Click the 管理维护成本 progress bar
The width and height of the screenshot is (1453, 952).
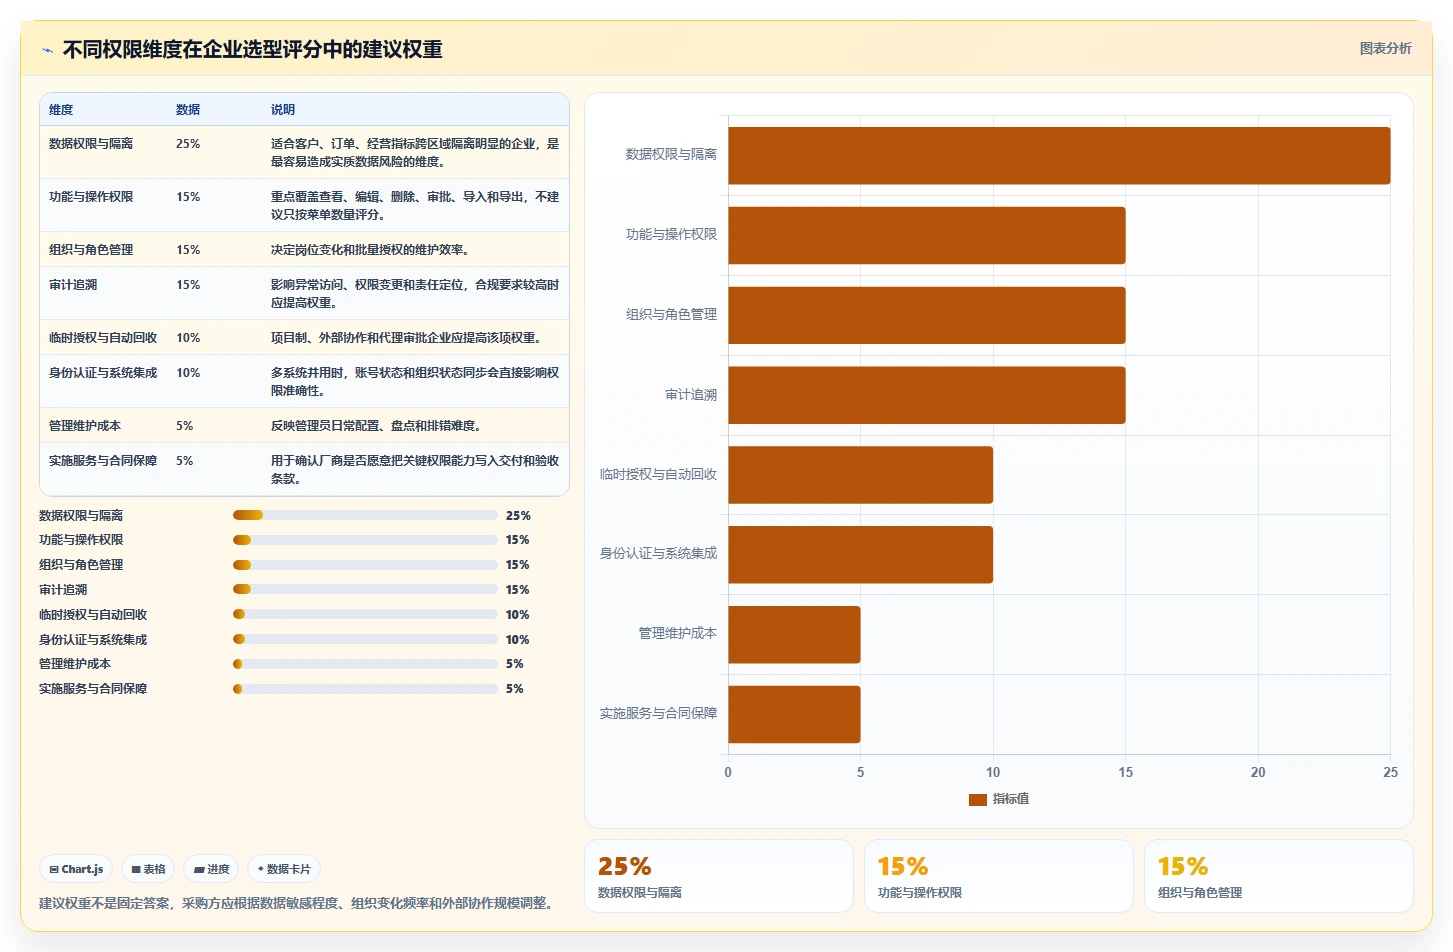point(365,664)
